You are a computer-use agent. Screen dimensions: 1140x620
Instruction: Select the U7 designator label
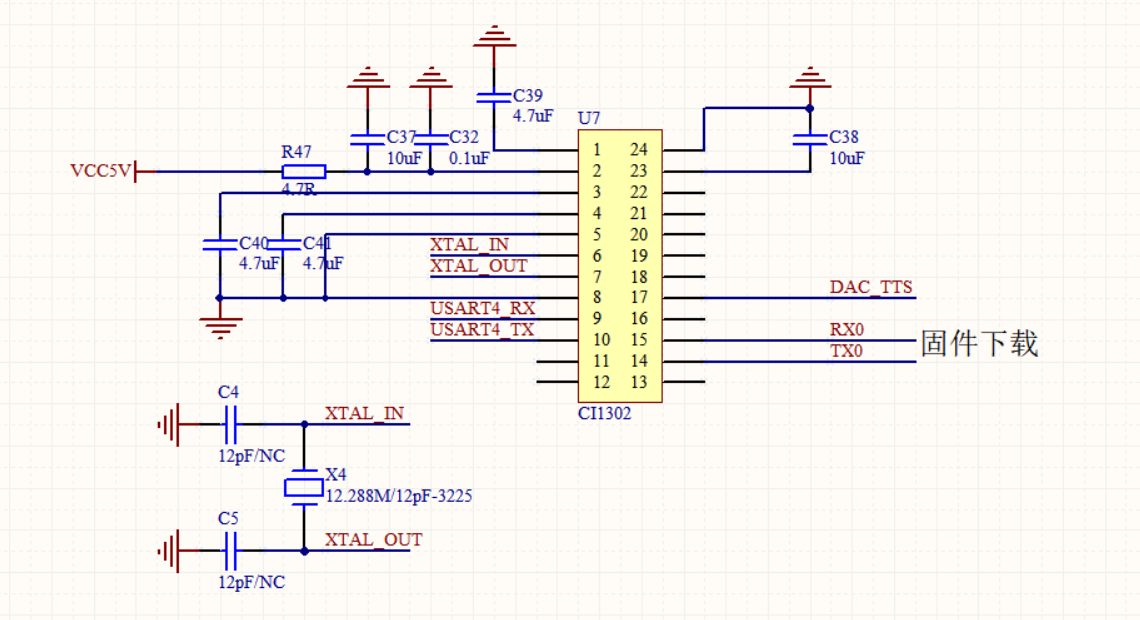[x=589, y=118]
